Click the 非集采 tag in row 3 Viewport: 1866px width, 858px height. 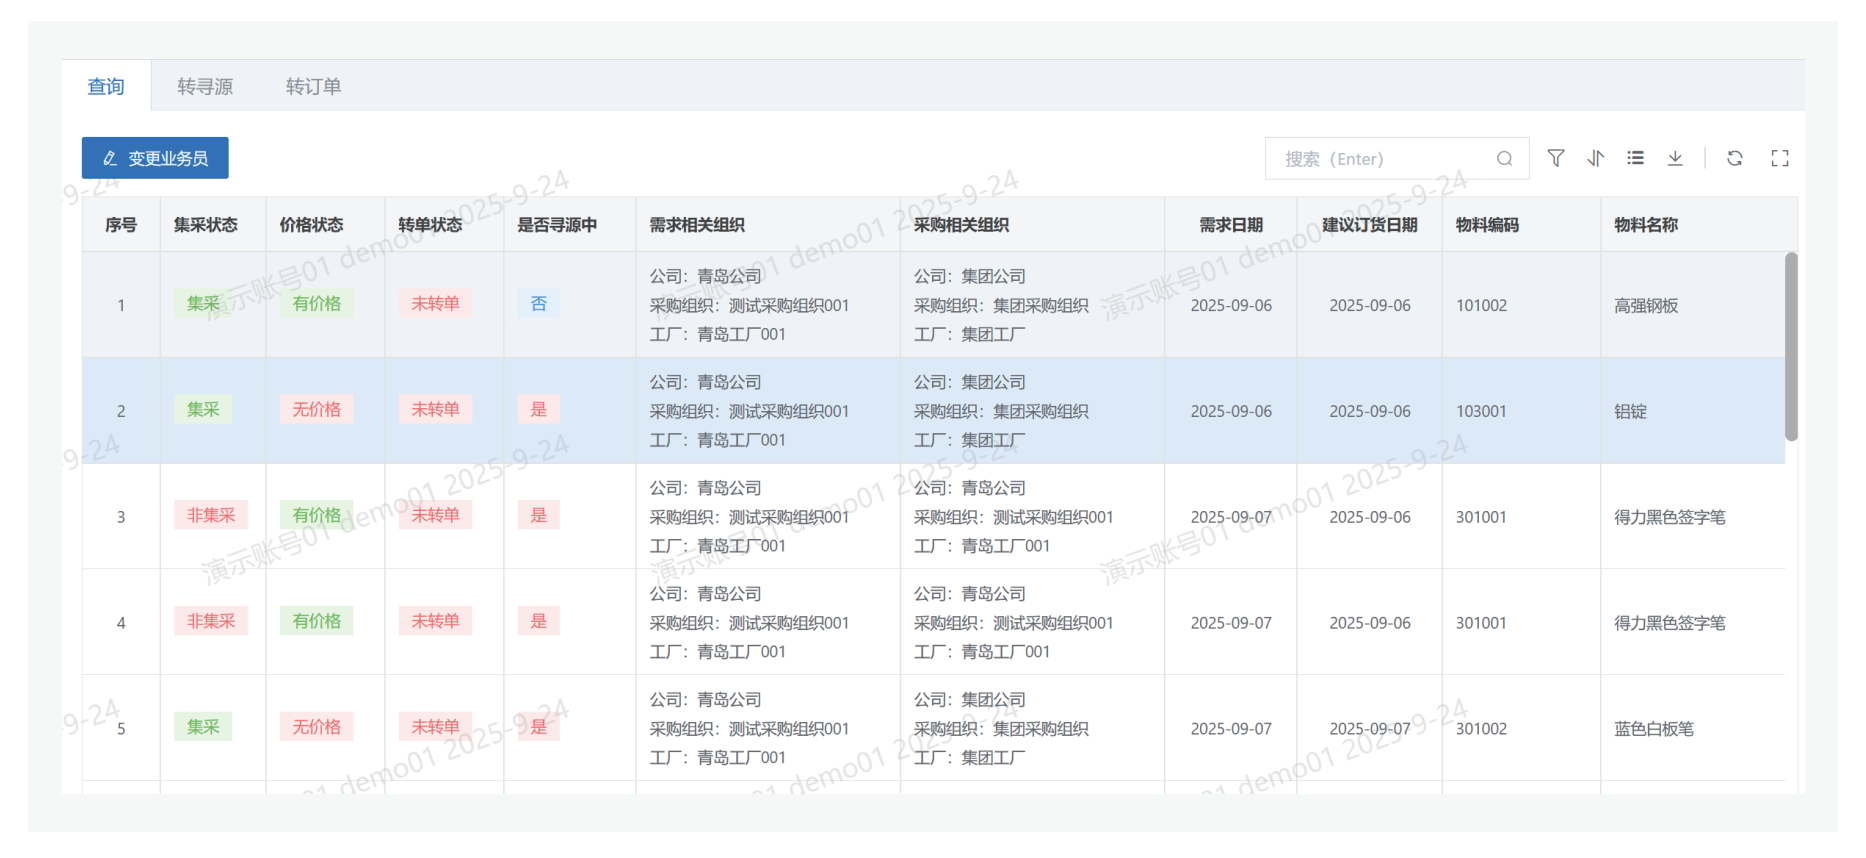click(x=211, y=516)
